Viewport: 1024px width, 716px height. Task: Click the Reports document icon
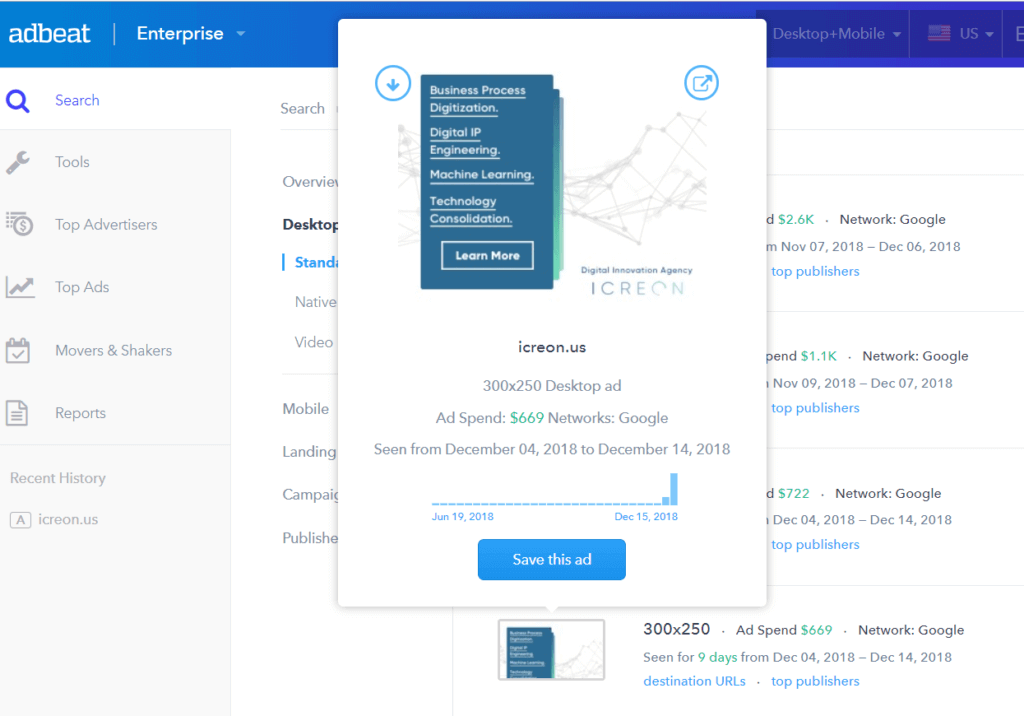pyautogui.click(x=17, y=413)
